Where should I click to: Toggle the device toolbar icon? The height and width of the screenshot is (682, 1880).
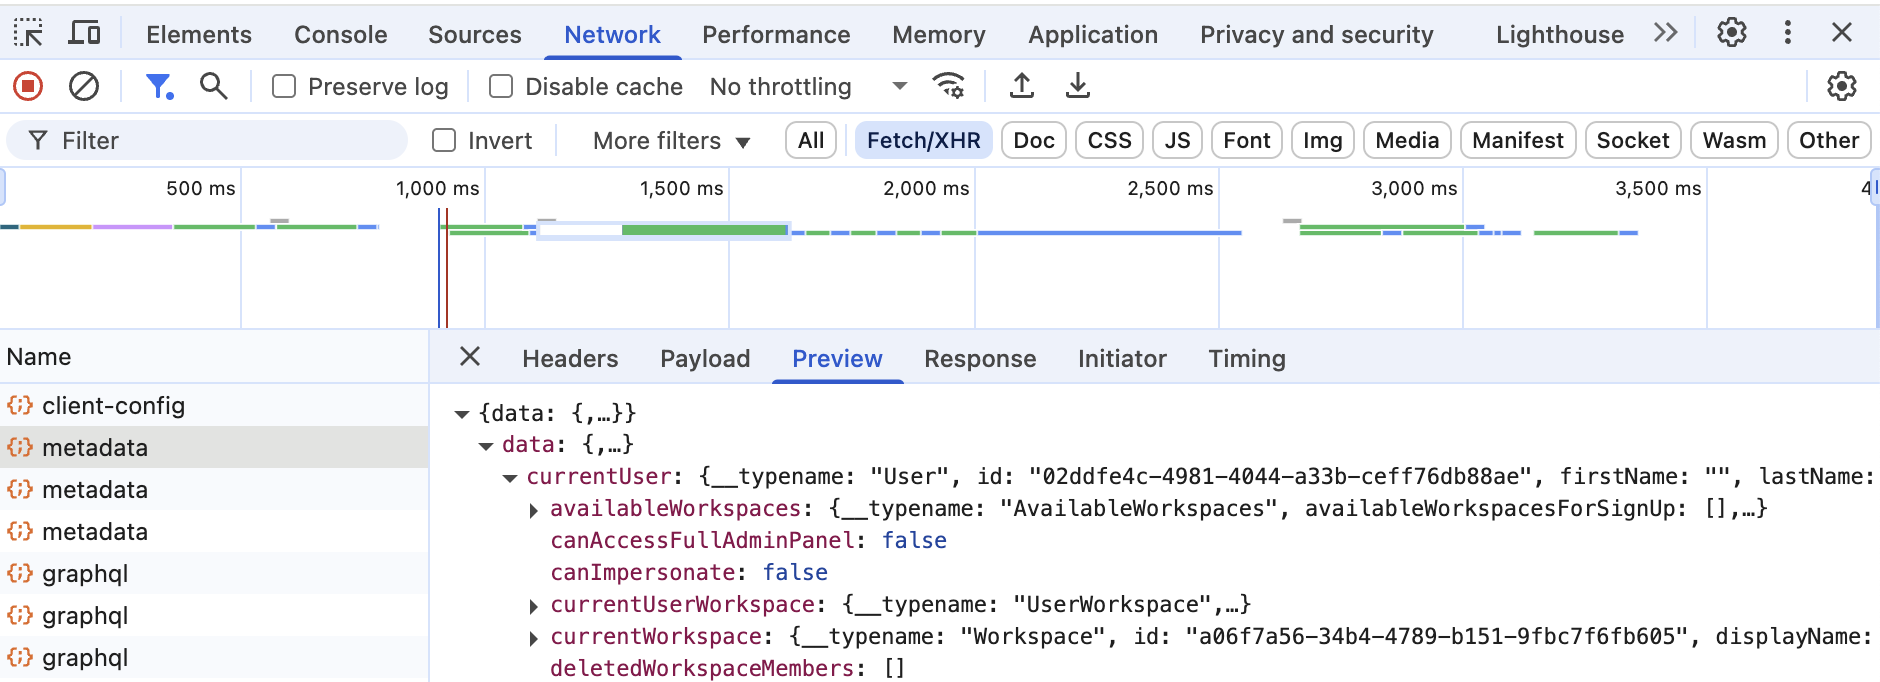pos(84,33)
